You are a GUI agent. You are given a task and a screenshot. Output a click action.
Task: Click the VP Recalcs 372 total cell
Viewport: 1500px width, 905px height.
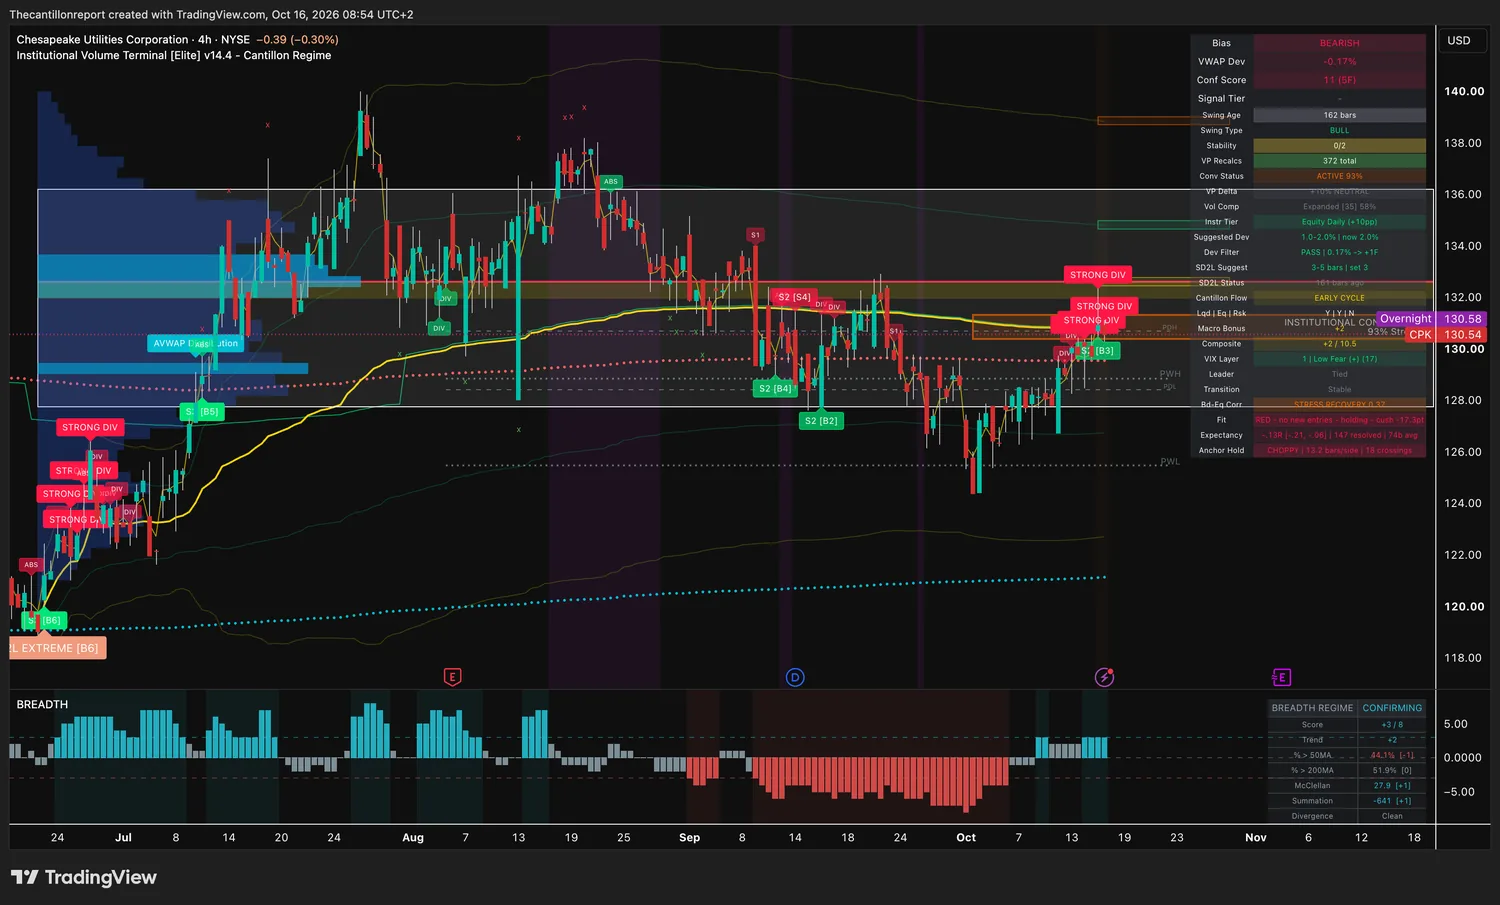1339,161
